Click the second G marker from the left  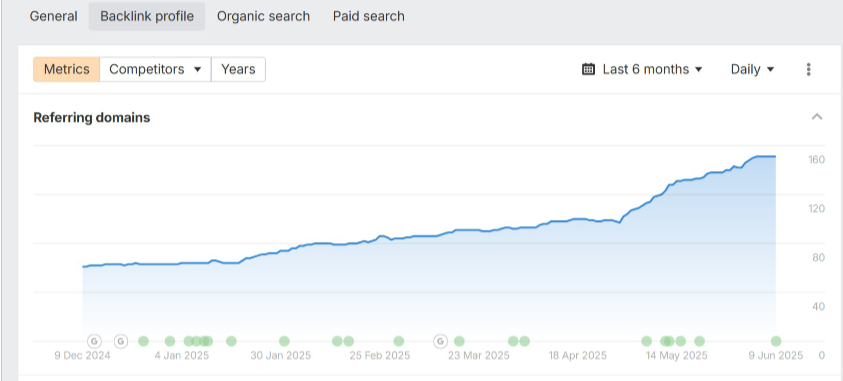[122, 341]
